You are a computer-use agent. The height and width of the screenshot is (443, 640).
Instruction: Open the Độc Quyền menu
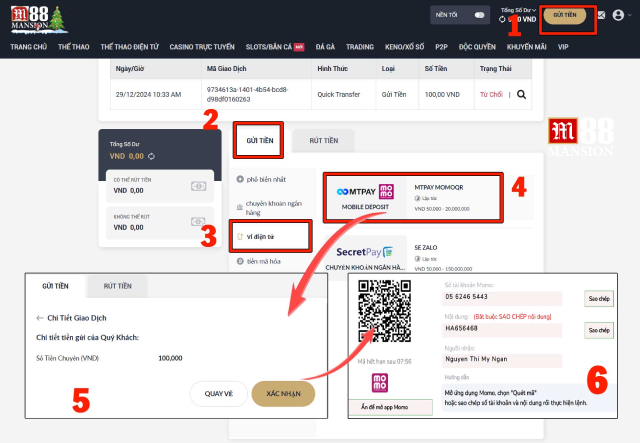point(477,47)
